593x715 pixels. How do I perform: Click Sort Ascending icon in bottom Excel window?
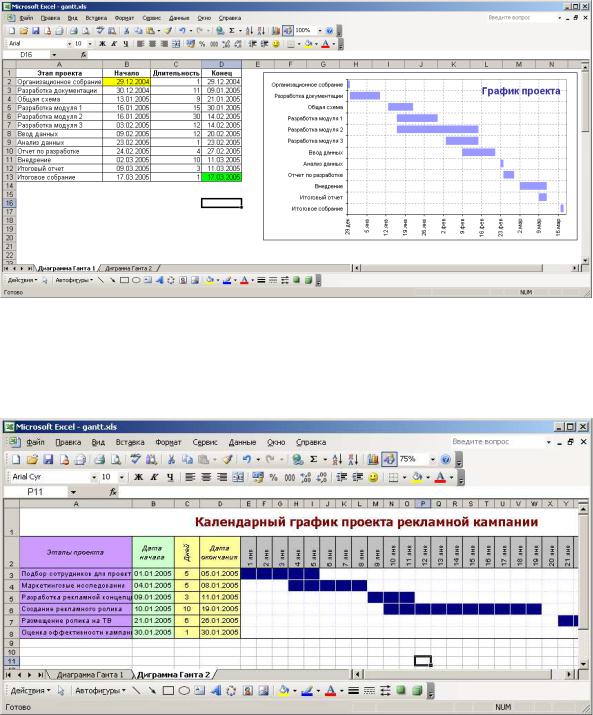[x=337, y=459]
